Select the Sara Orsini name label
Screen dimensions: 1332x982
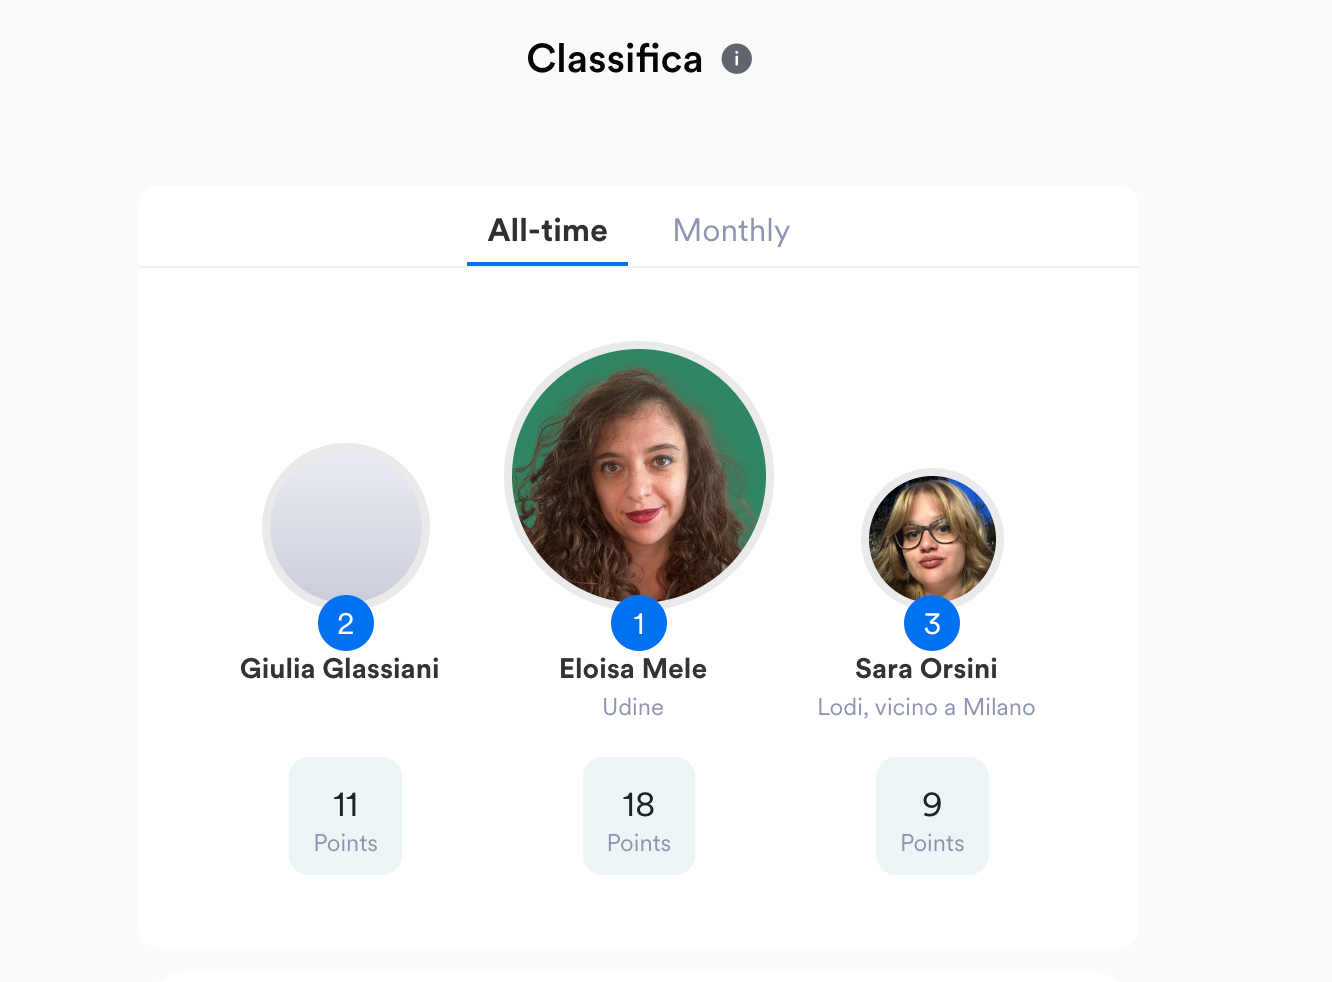pyautogui.click(x=926, y=669)
